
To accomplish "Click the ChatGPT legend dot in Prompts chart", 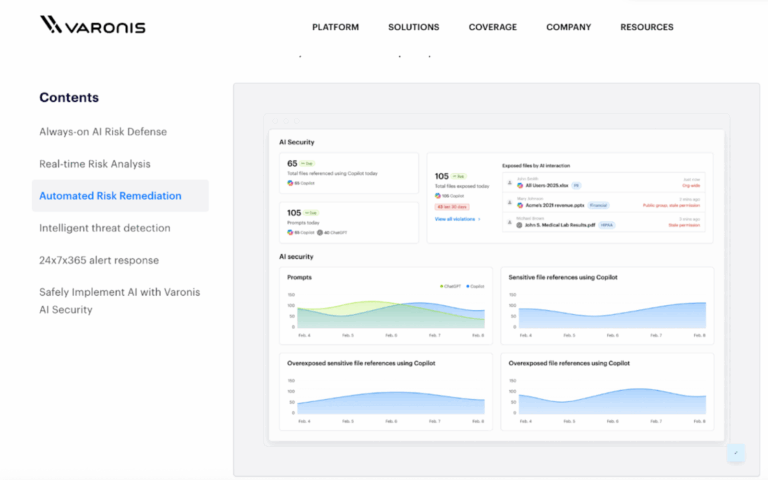I will tap(441, 287).
